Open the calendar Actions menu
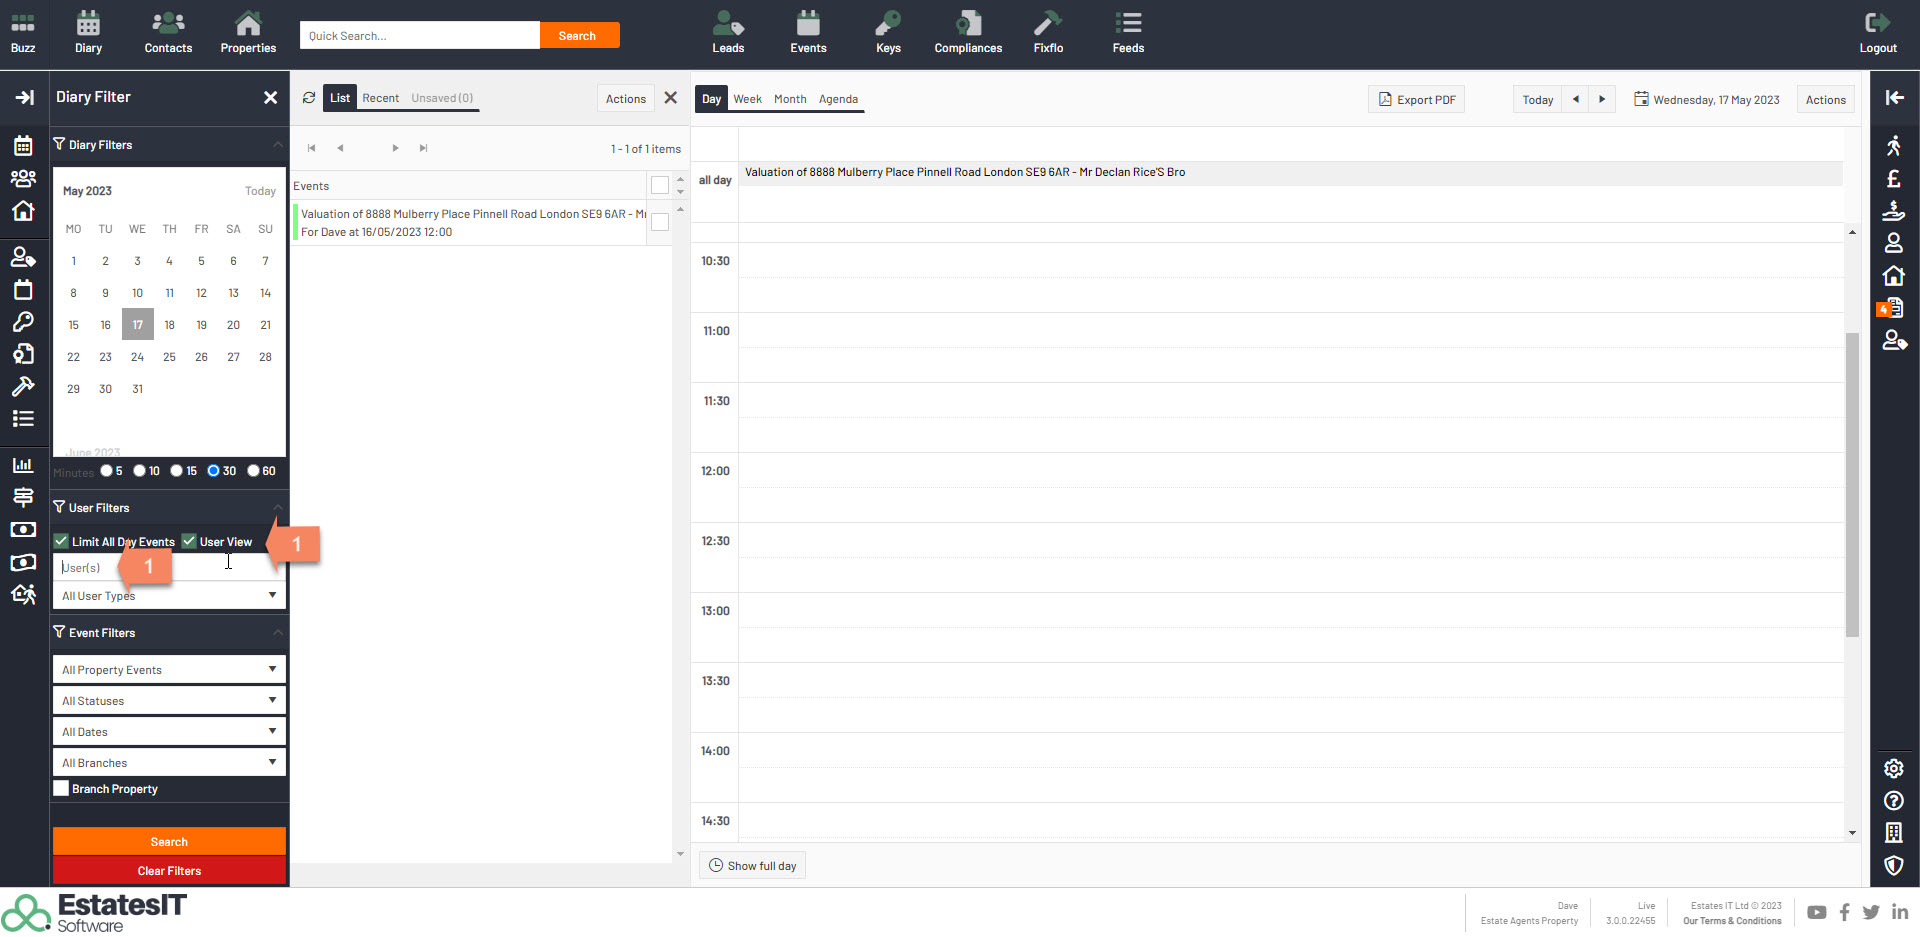This screenshot has width=1920, height=937. [1825, 99]
